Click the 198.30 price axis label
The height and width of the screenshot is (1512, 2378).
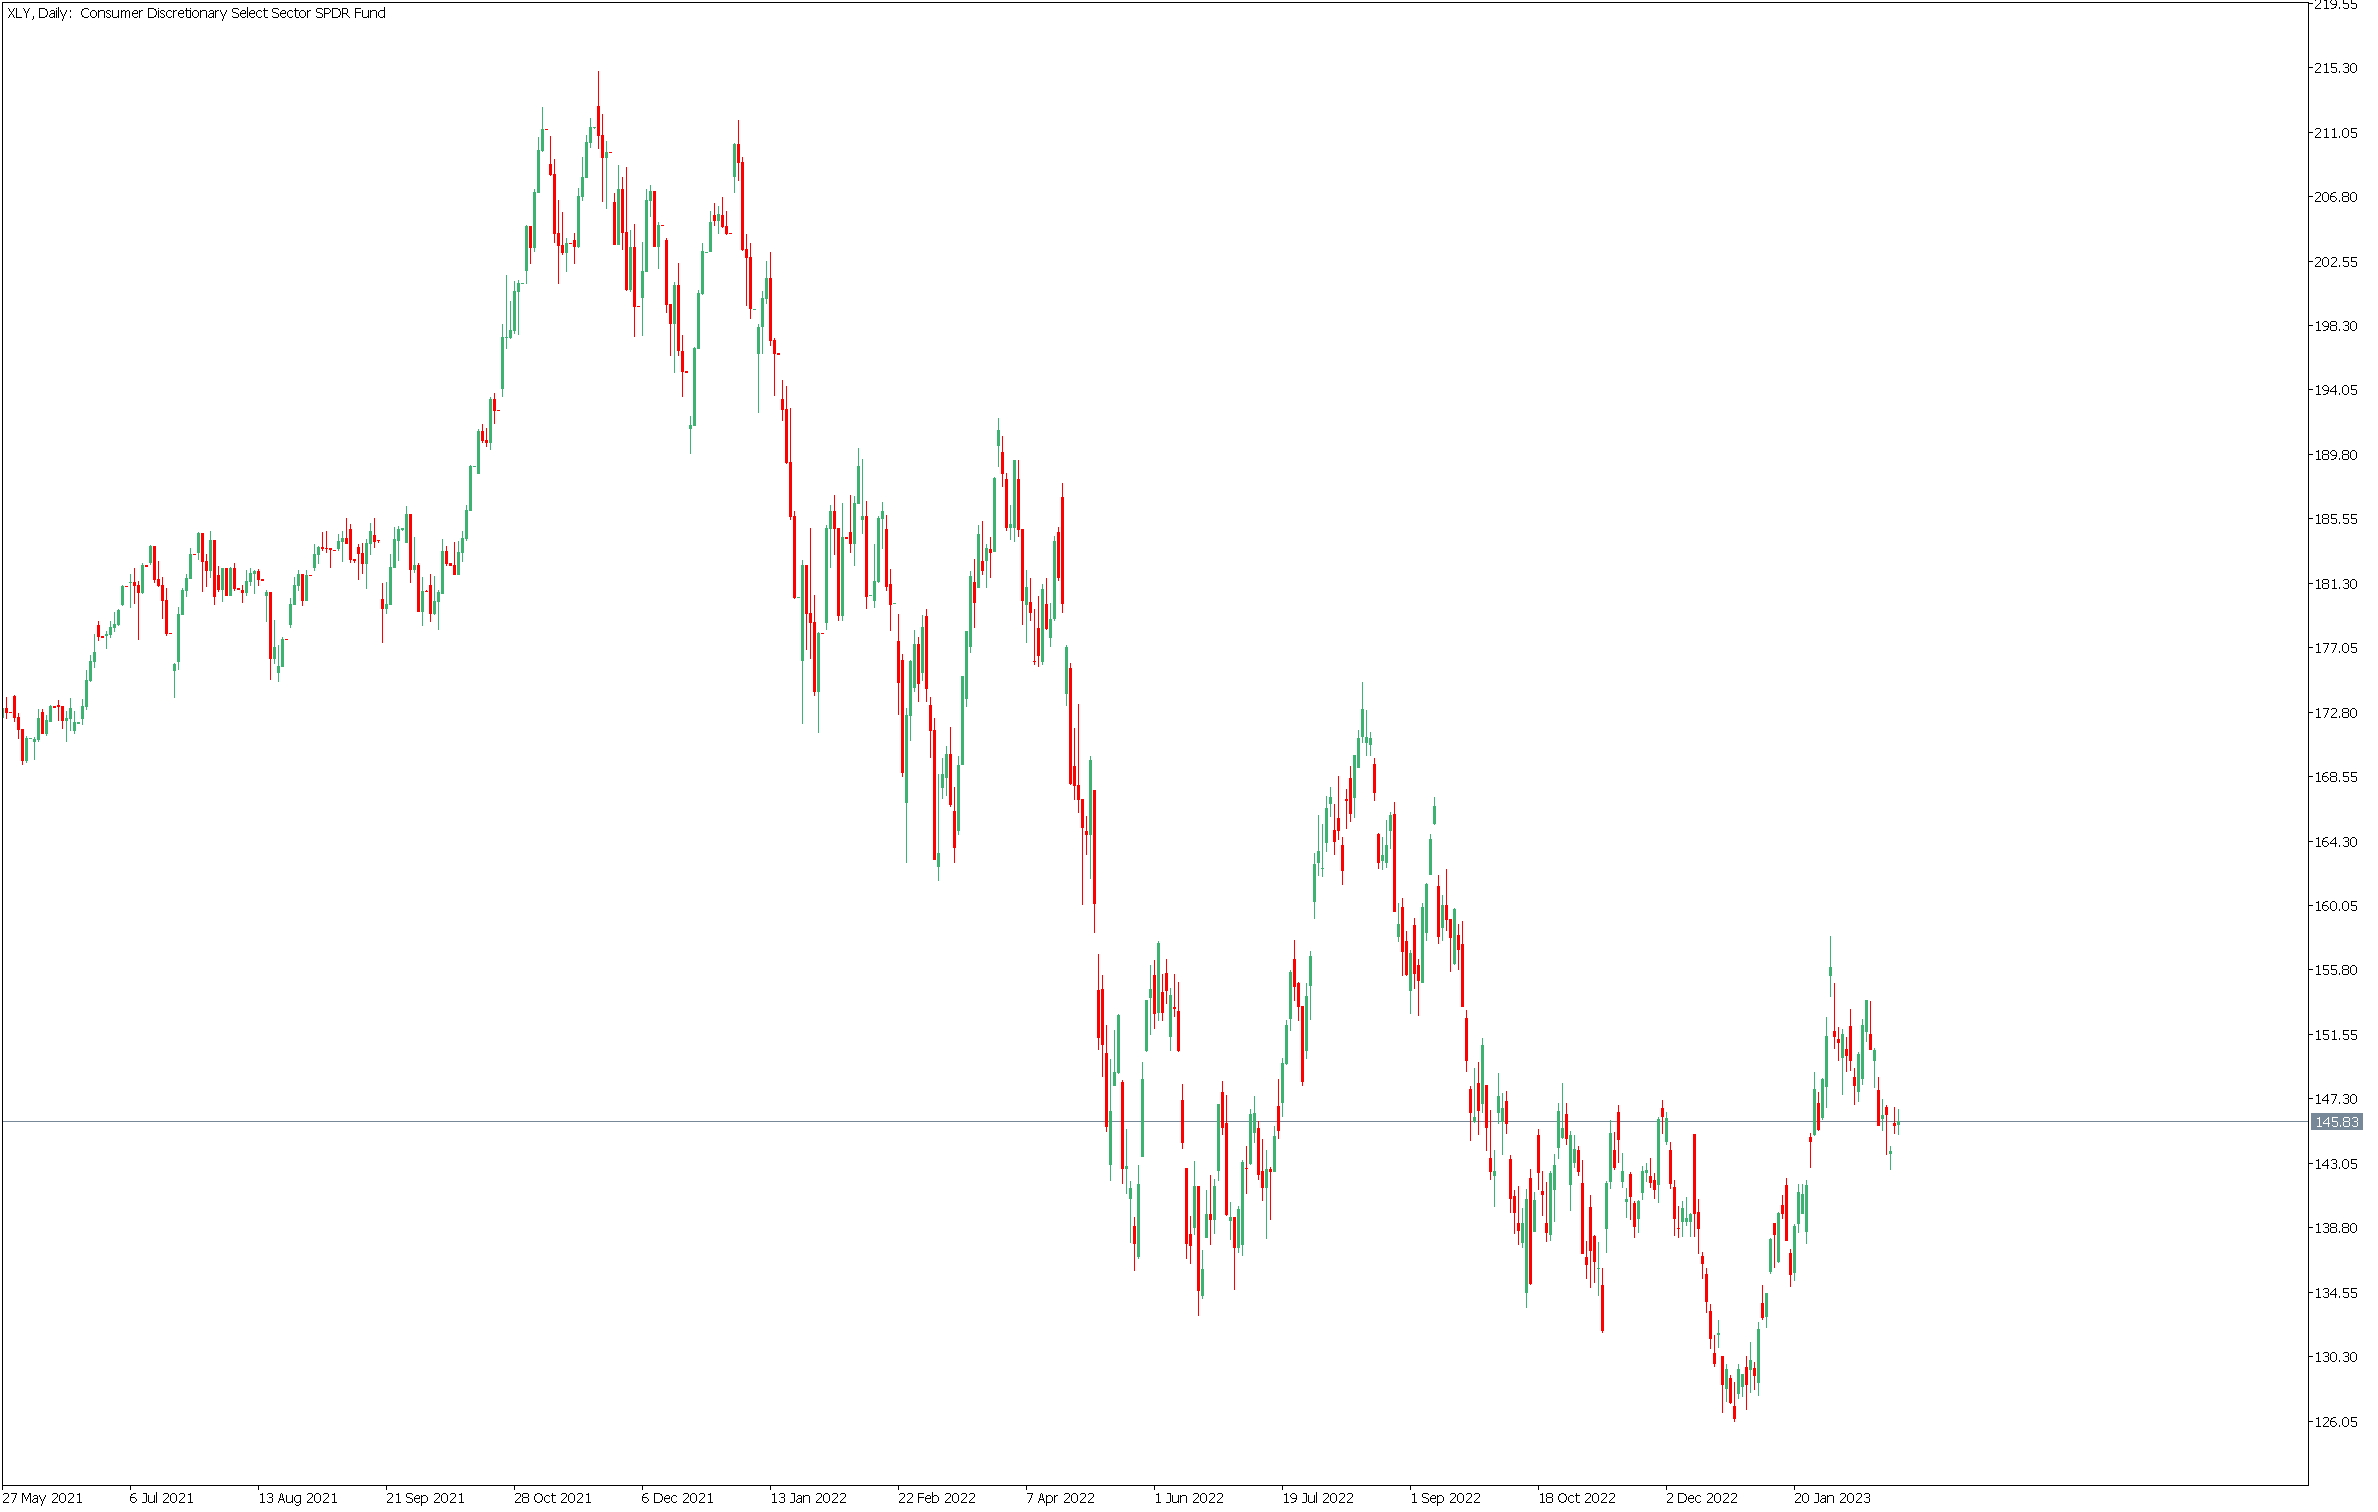coord(2337,326)
